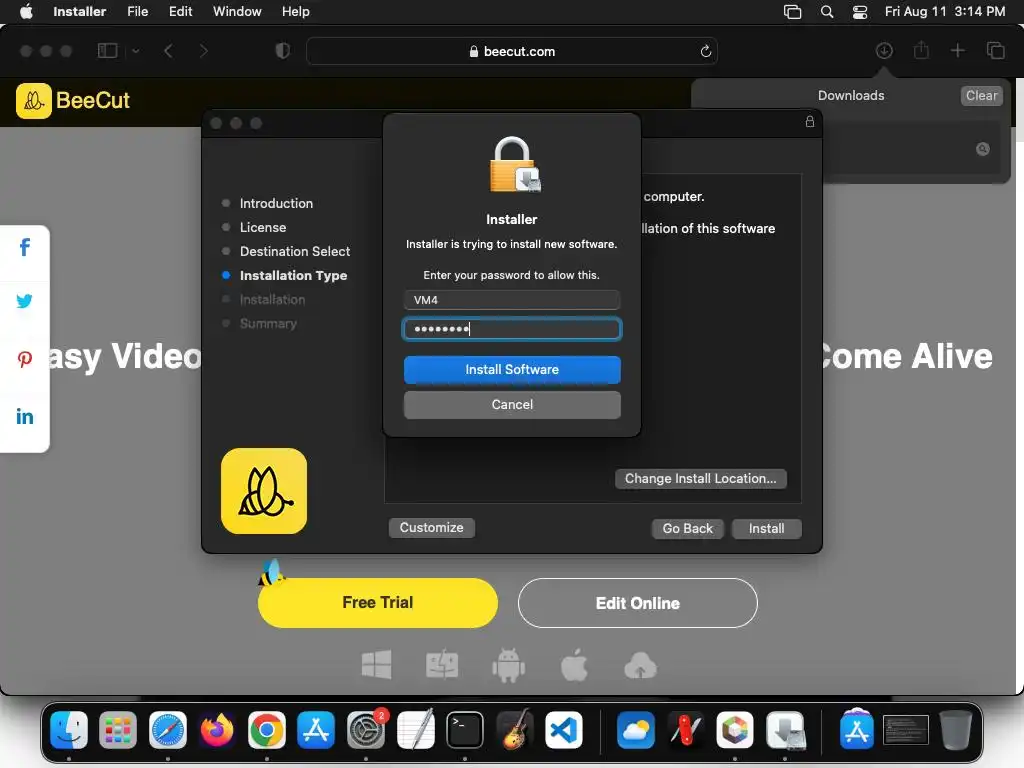1024x768 pixels.
Task: Open a new Safari tab
Action: tap(957, 50)
